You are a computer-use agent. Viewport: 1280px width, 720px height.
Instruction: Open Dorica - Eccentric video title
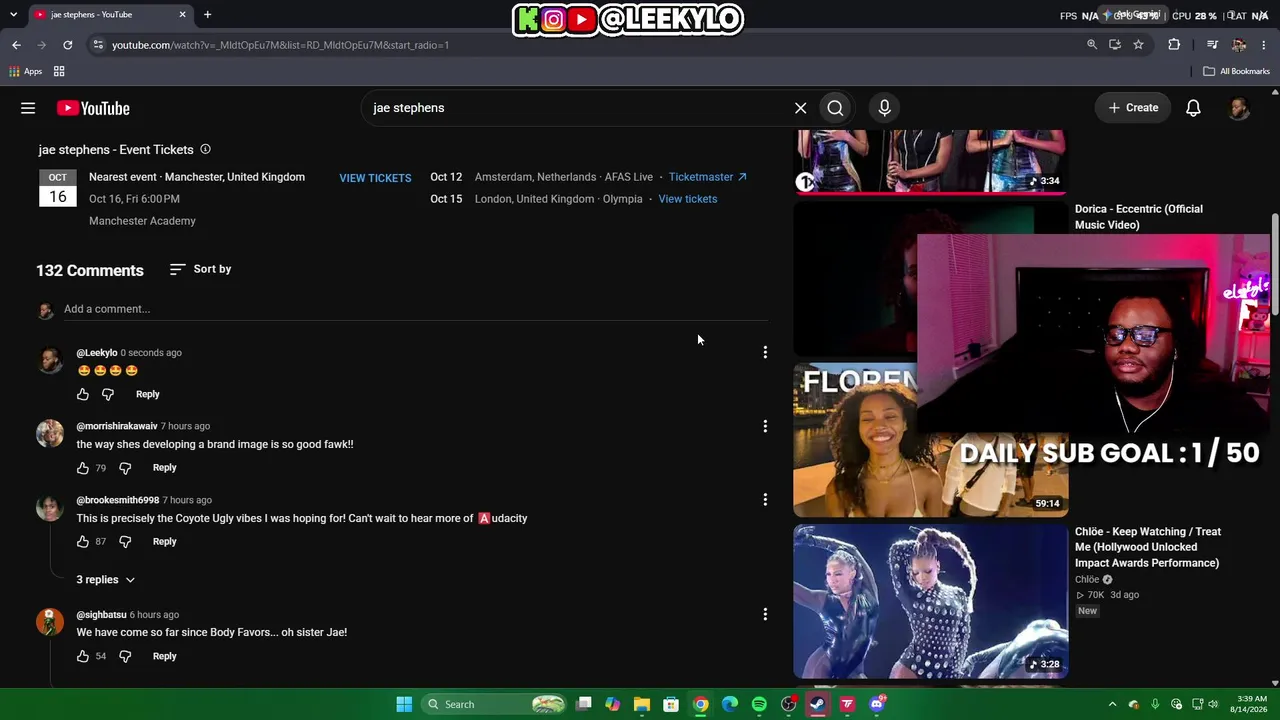(1139, 217)
